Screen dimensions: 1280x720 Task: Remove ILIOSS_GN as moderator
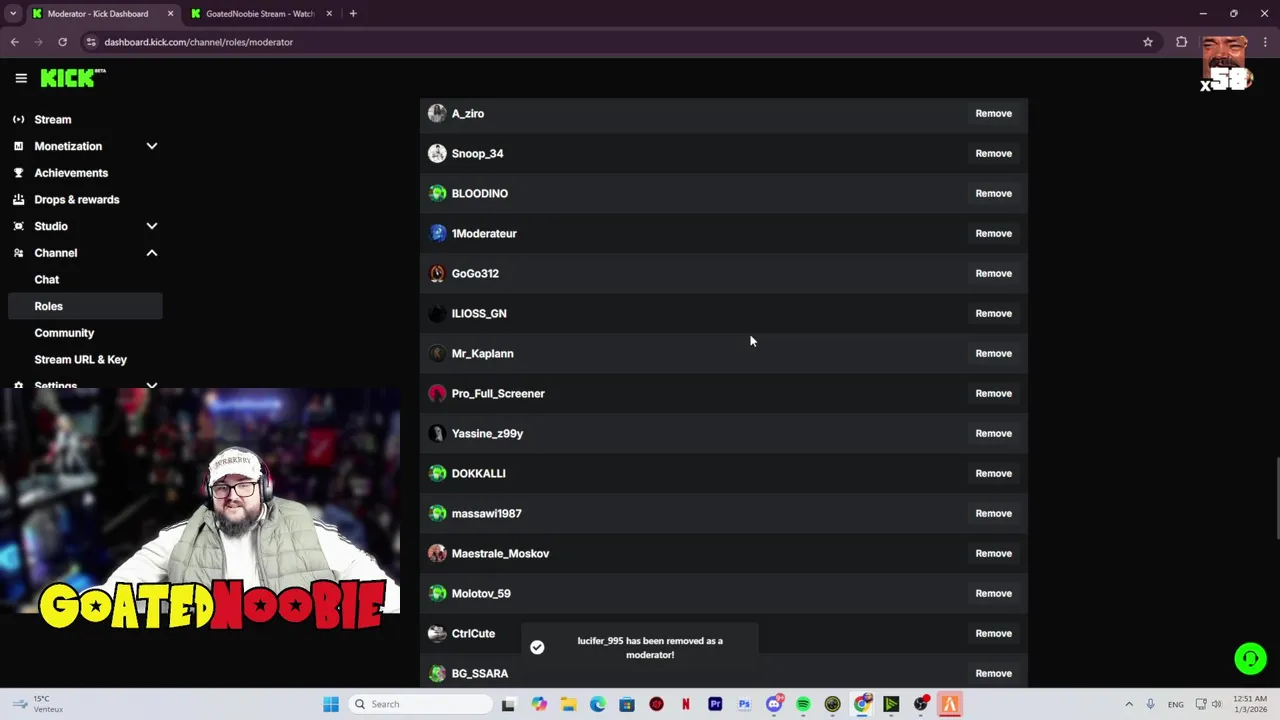[993, 313]
